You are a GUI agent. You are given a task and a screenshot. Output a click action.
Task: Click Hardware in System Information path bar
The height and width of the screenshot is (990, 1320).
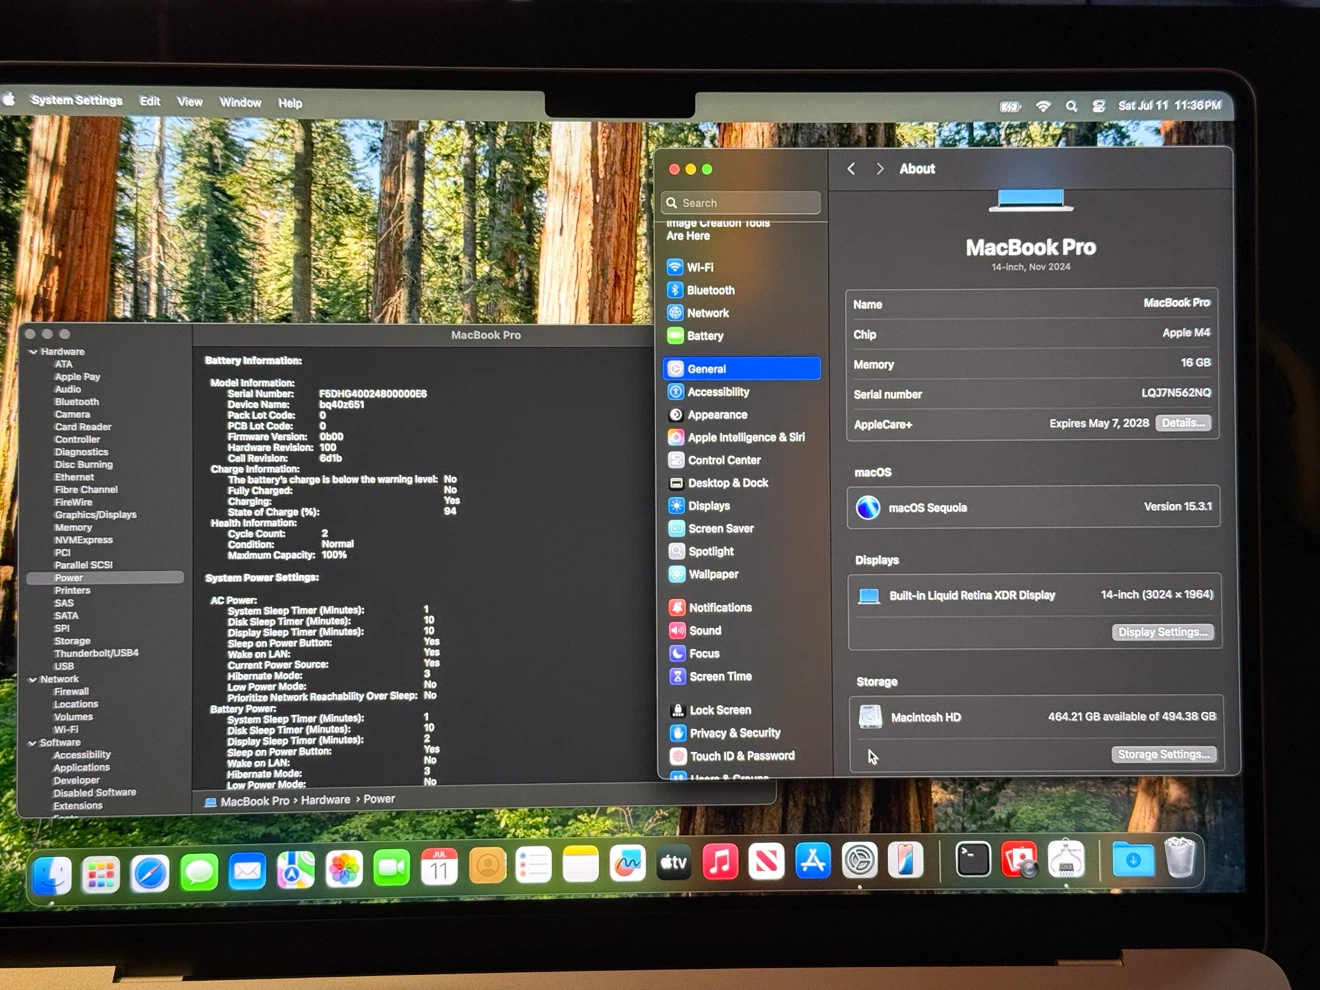(x=326, y=800)
